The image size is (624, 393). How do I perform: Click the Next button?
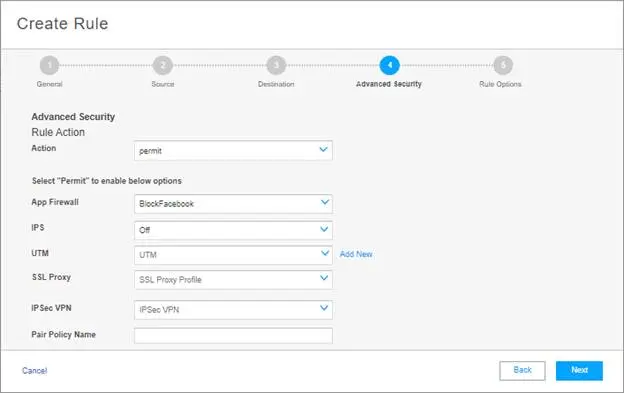coord(579,370)
